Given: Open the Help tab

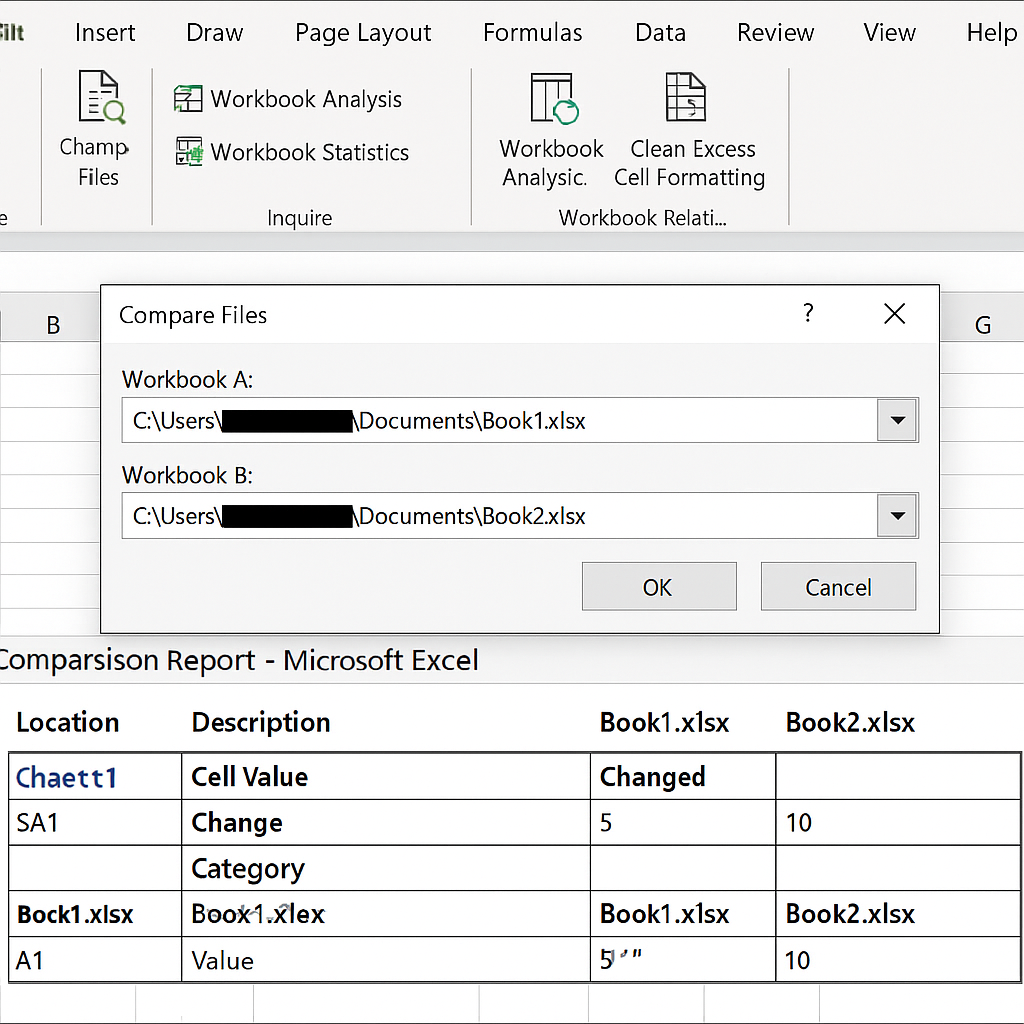Looking at the screenshot, I should click(991, 33).
